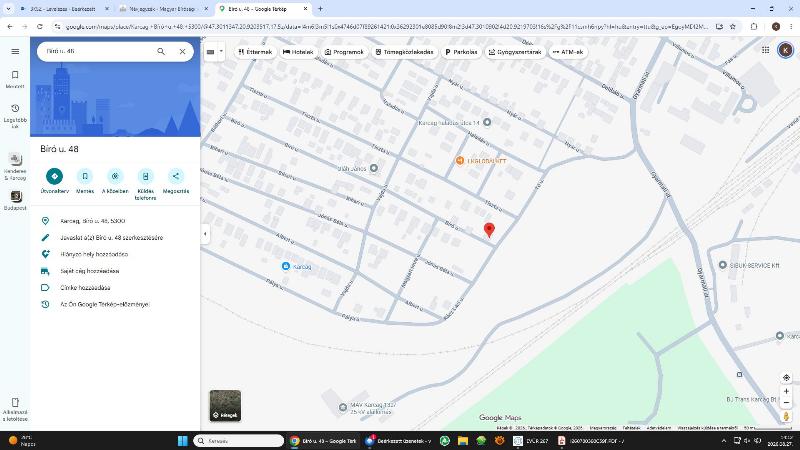800x450 pixels.
Task: Click the orange LKALOBAL KFT marker
Action: 460,161
